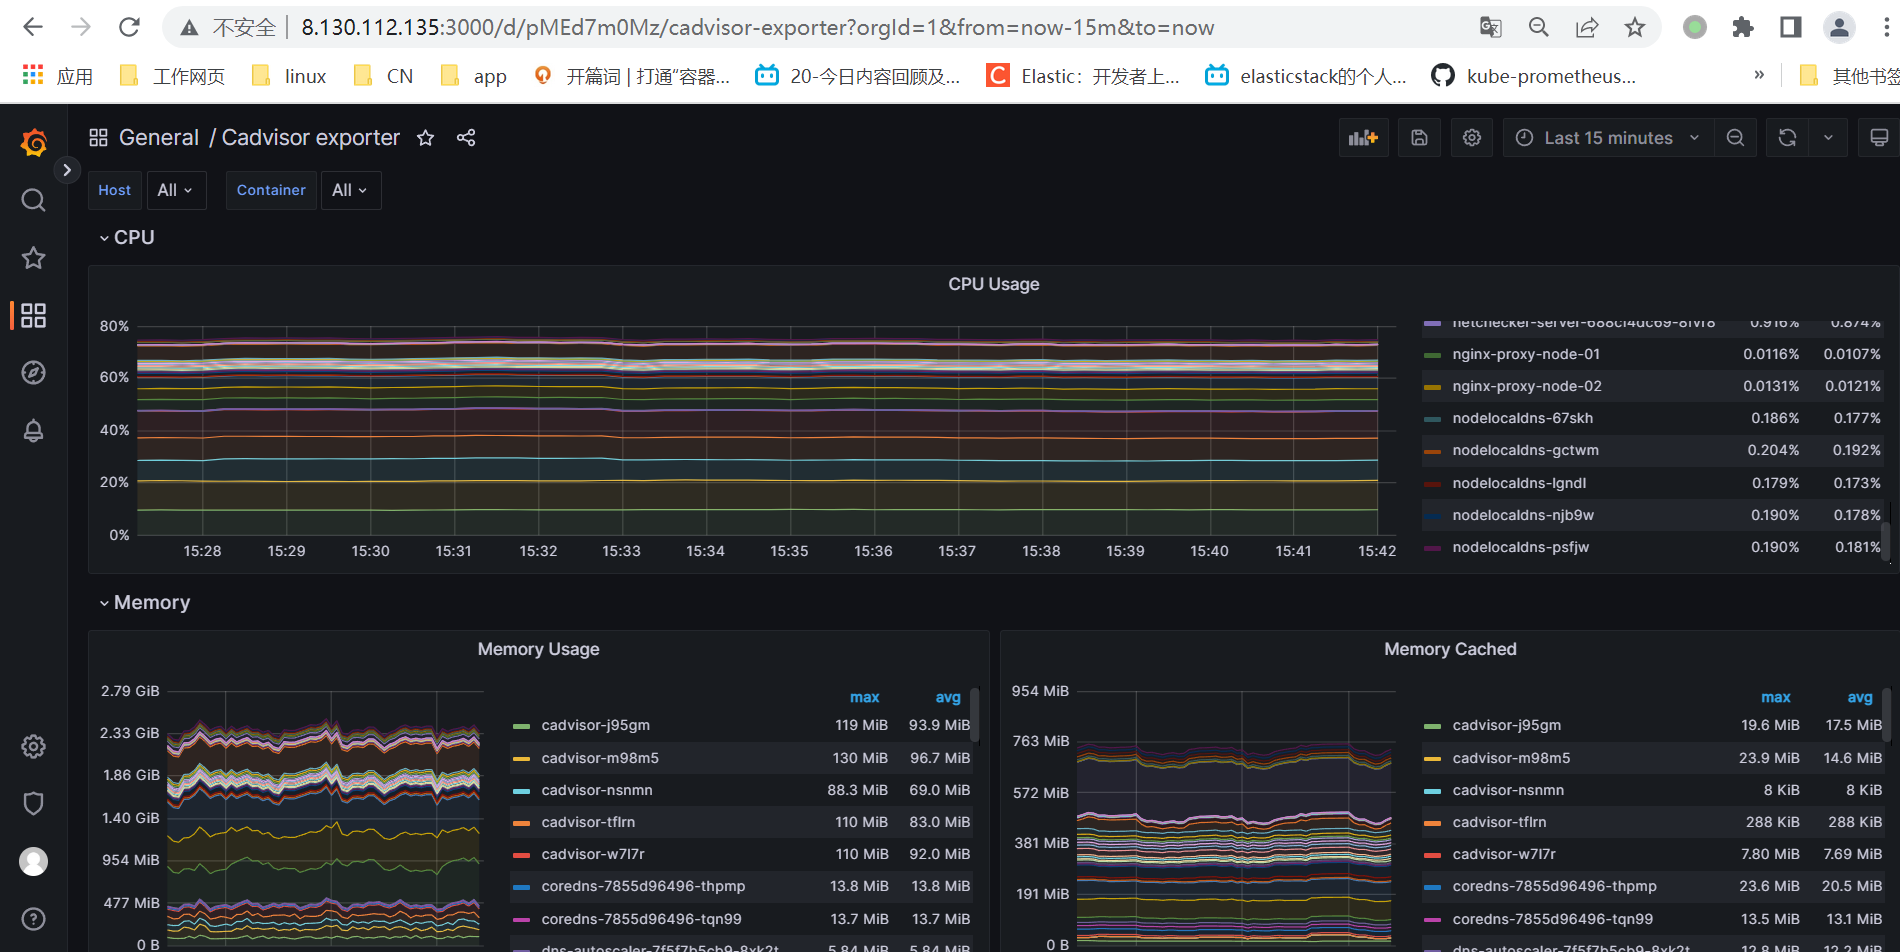Toggle nginx-proxy-node-01 series in CPU legend
Image resolution: width=1900 pixels, height=952 pixels.
tap(1526, 354)
